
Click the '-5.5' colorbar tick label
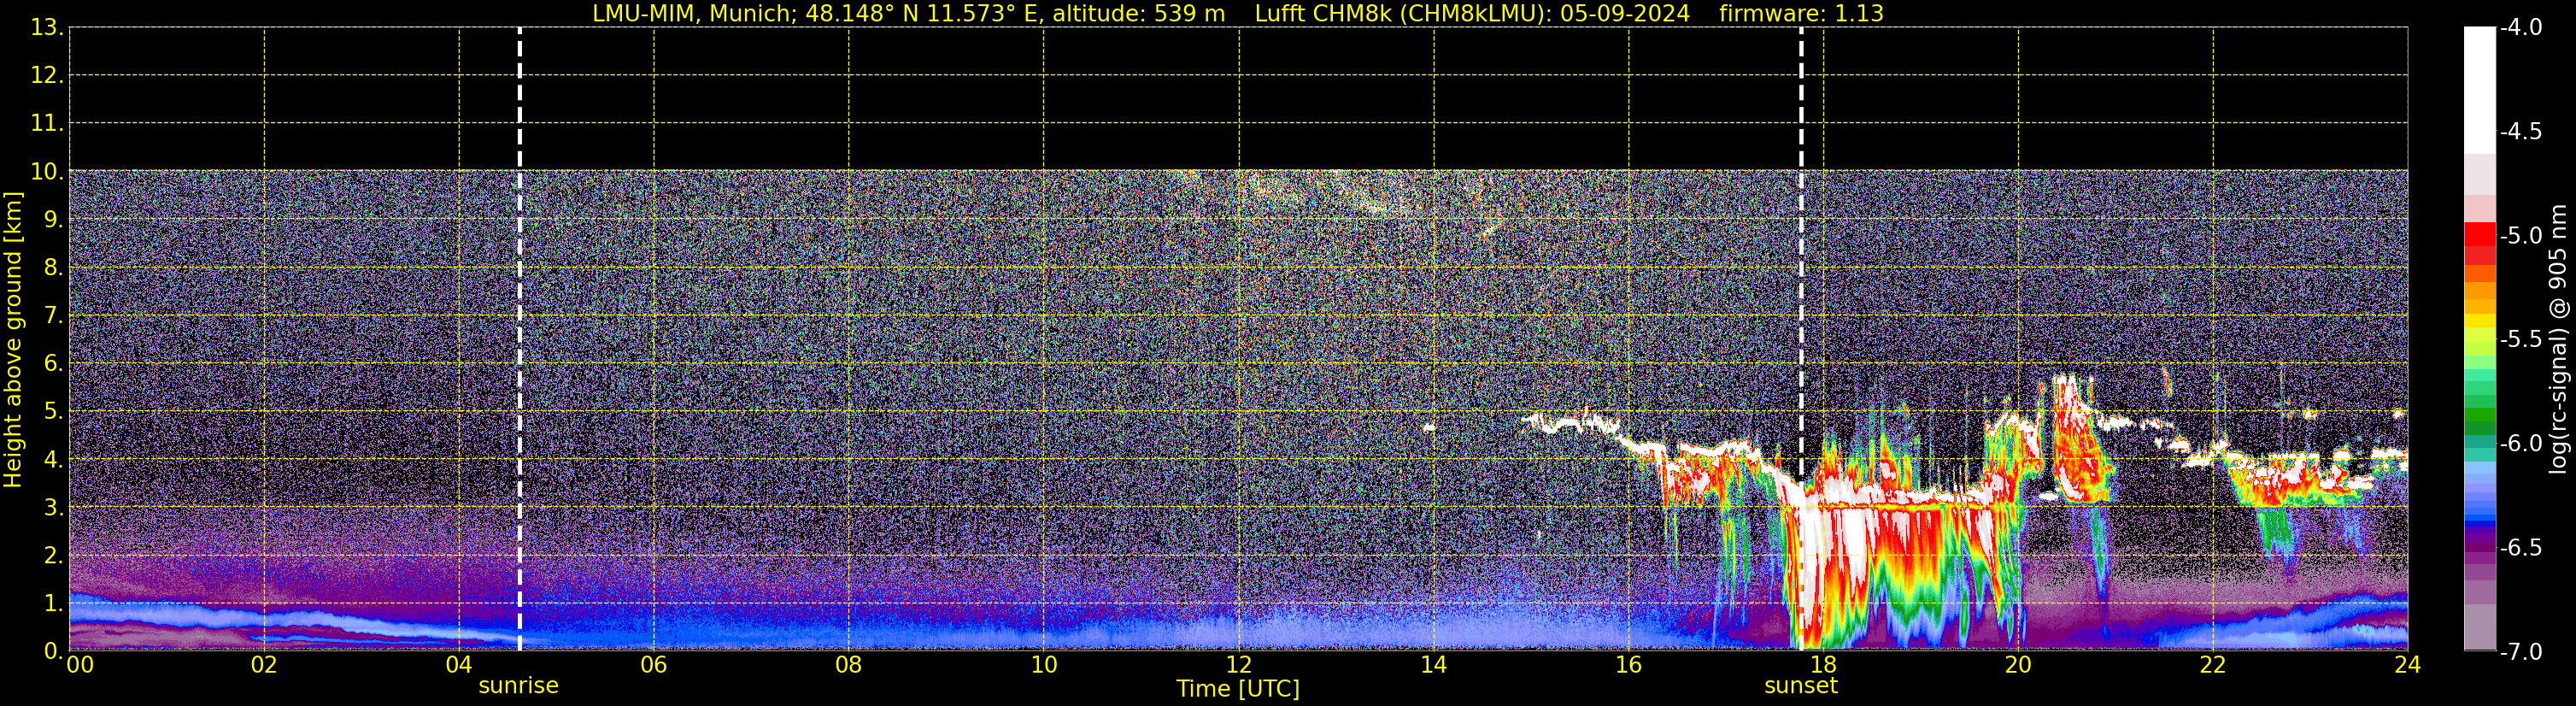(x=2520, y=340)
